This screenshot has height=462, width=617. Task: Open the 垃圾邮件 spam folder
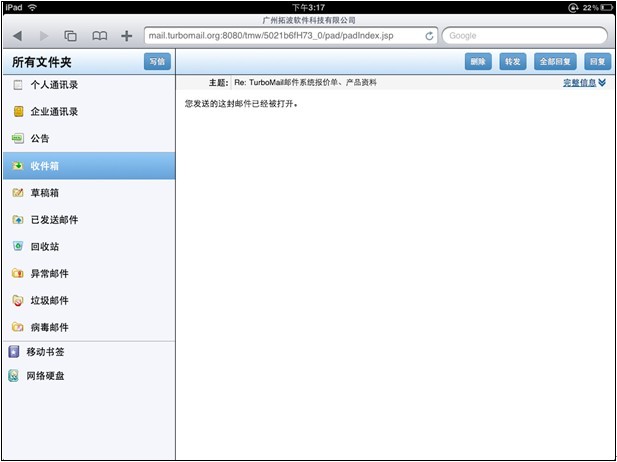[49, 300]
